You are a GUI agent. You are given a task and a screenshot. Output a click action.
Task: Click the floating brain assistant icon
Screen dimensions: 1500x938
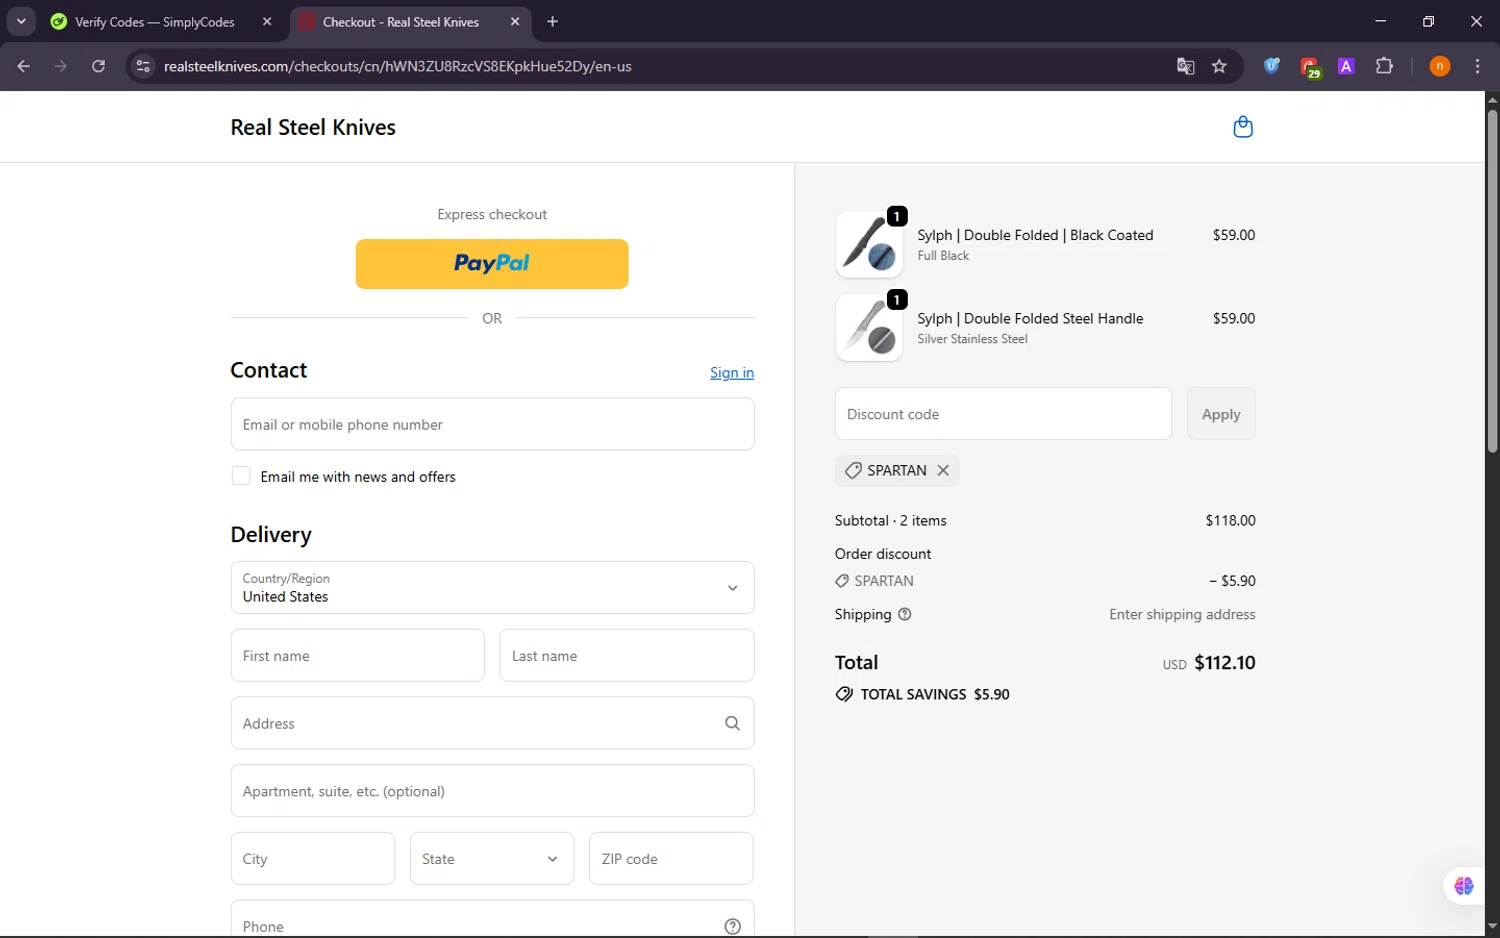tap(1464, 886)
